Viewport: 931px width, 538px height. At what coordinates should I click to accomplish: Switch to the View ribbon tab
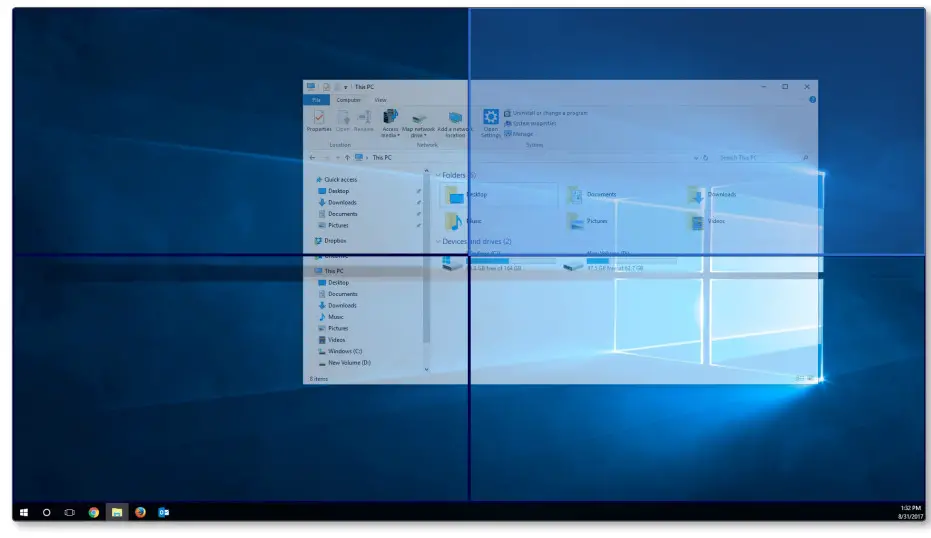point(380,100)
